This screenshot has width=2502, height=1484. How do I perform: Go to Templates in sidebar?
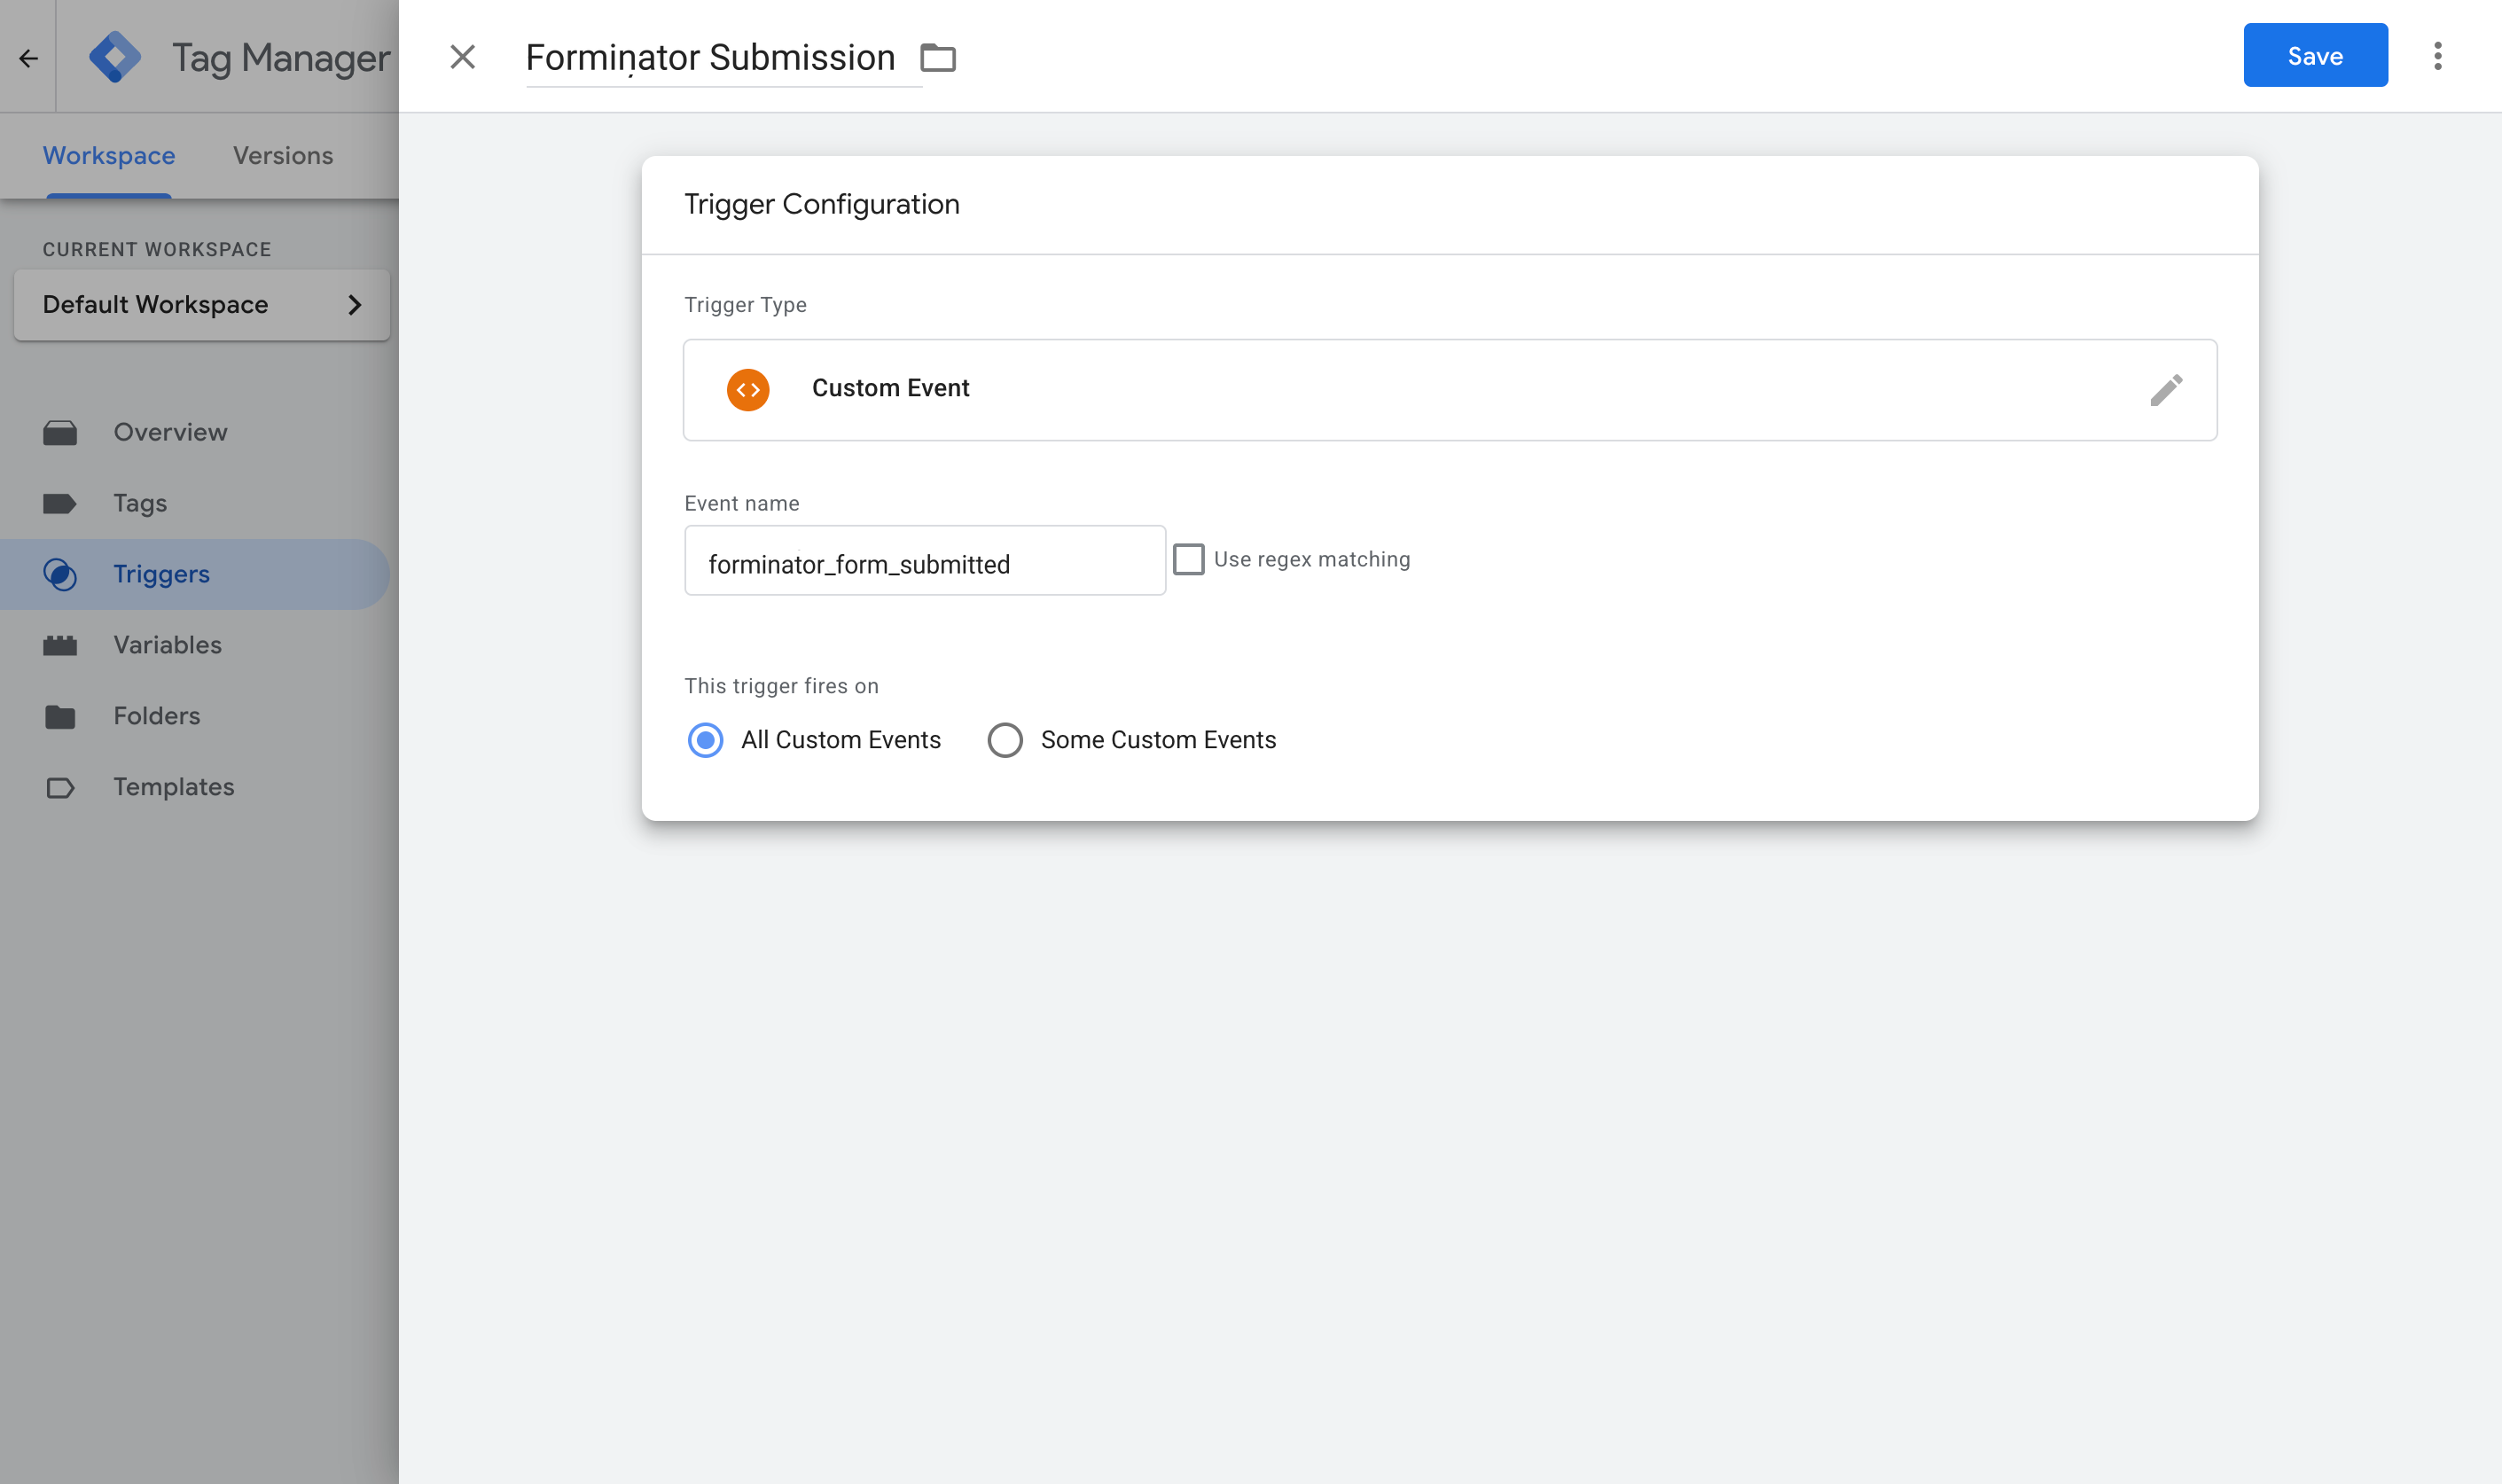(173, 788)
